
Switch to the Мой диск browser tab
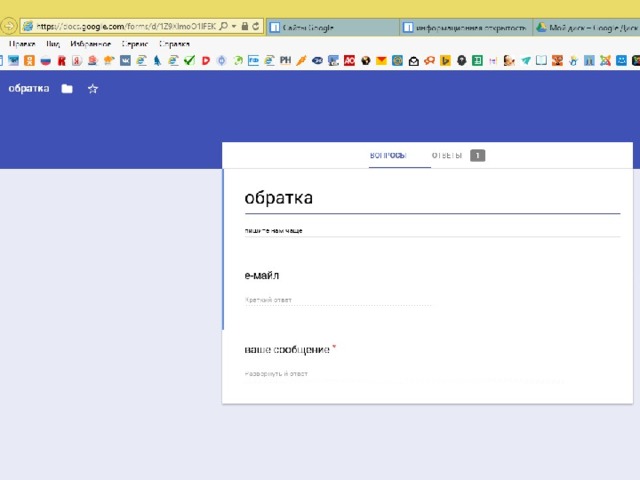pyautogui.click(x=585, y=26)
